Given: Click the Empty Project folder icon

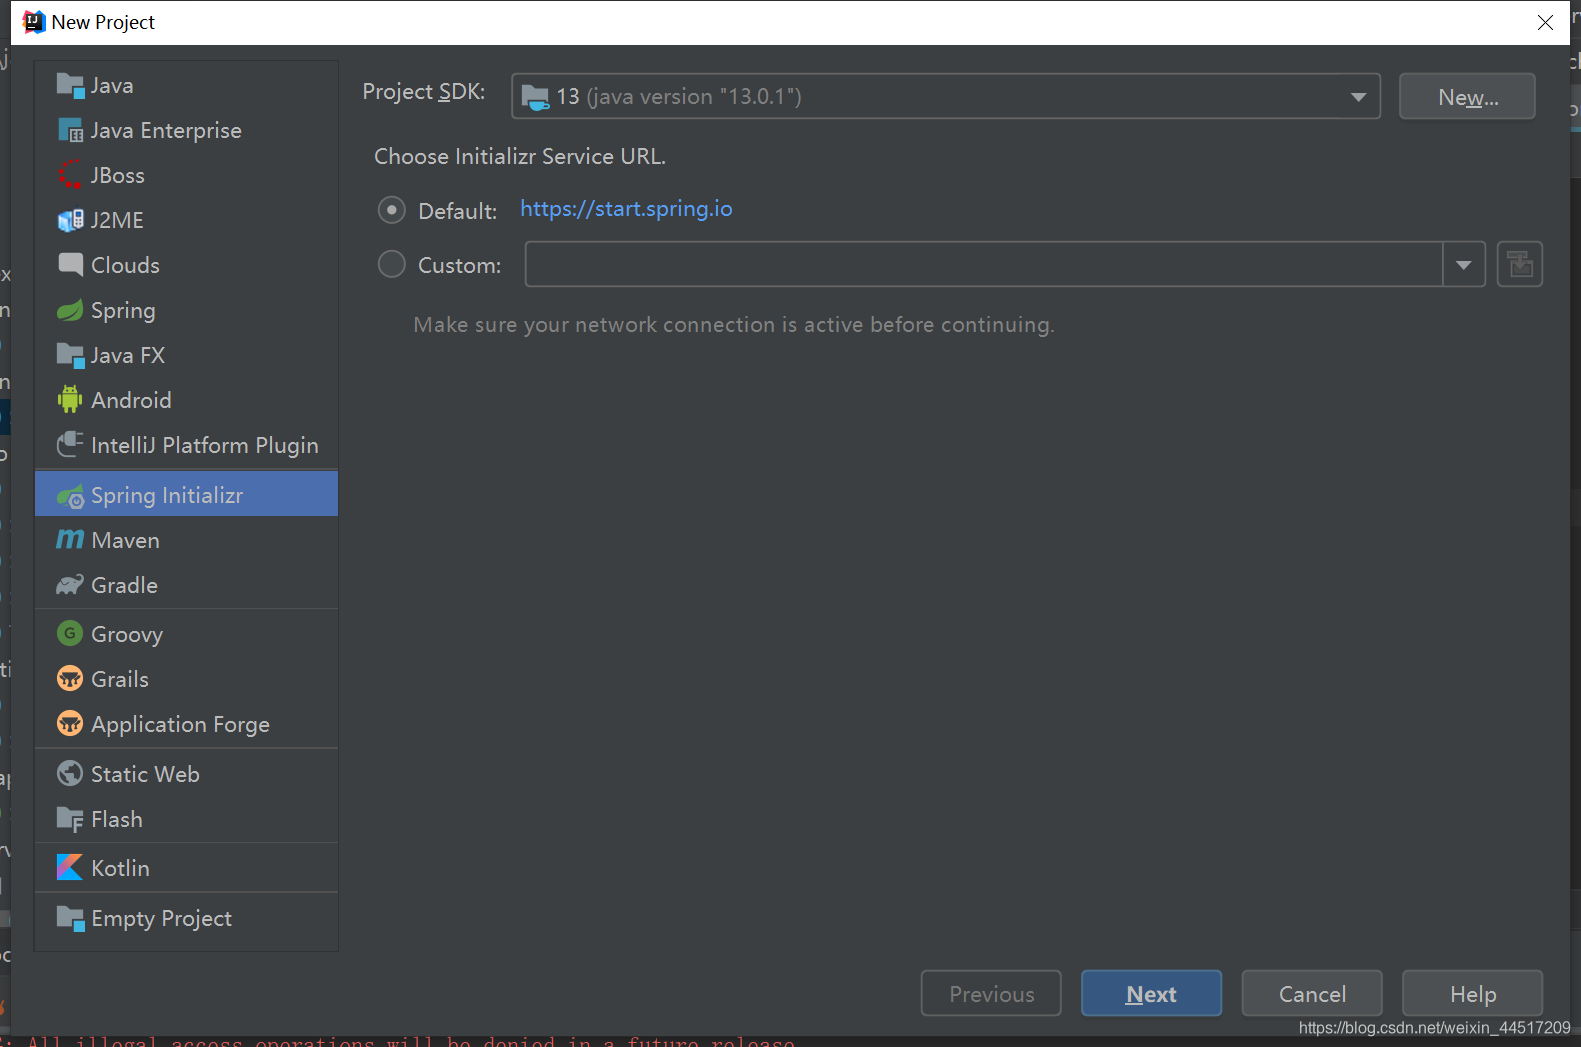Looking at the screenshot, I should point(70,918).
